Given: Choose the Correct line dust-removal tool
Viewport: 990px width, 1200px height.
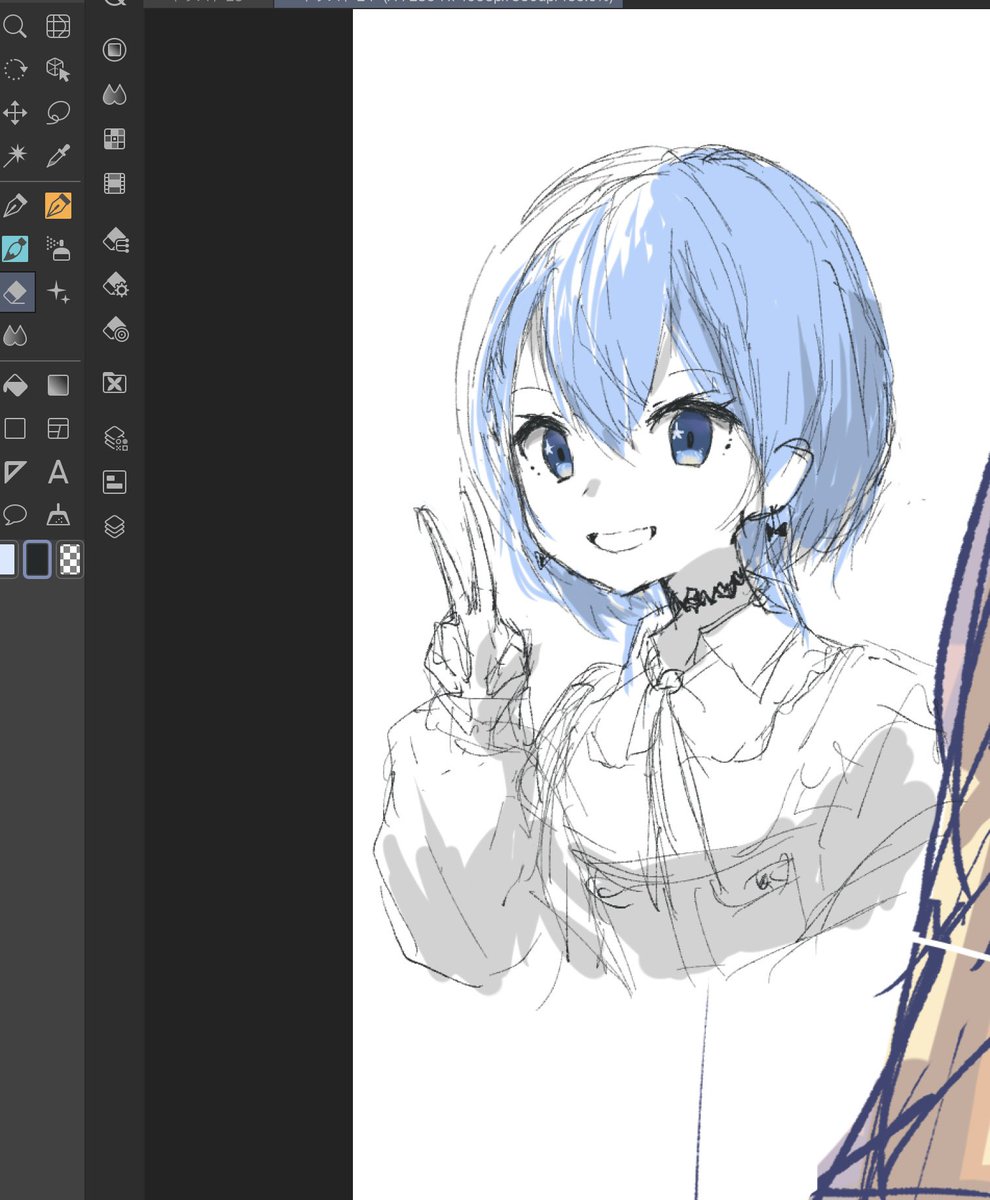Looking at the screenshot, I should 58,514.
